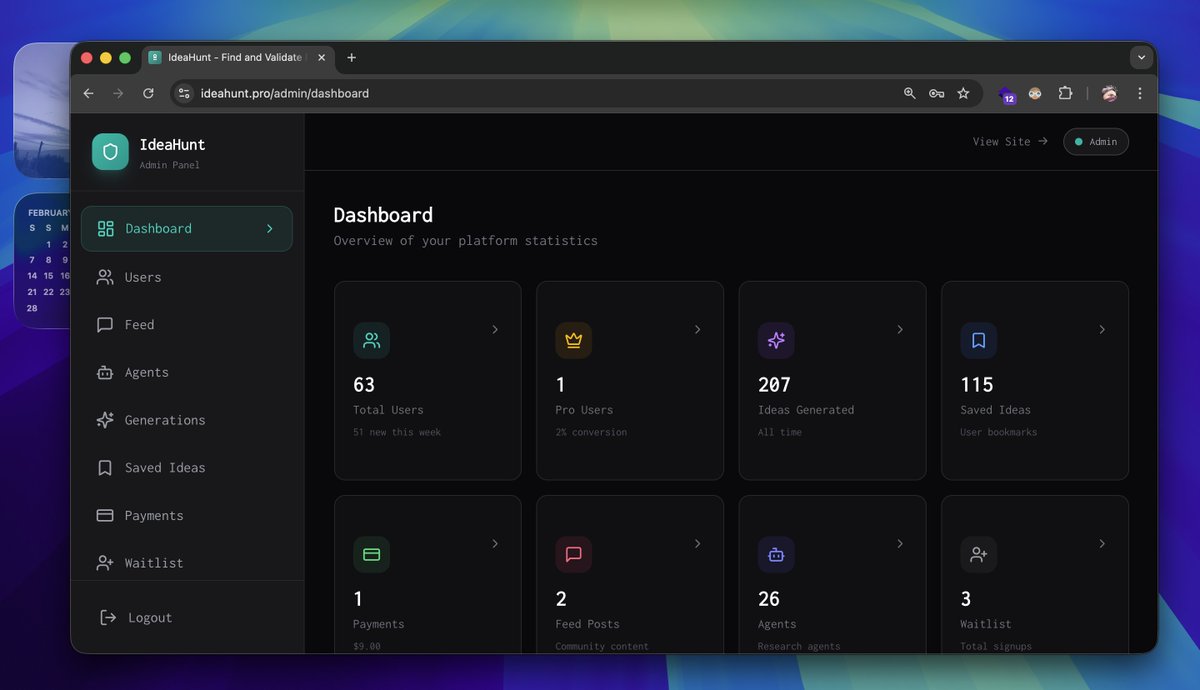Click the IdeaHunt shield logo icon

(x=110, y=152)
